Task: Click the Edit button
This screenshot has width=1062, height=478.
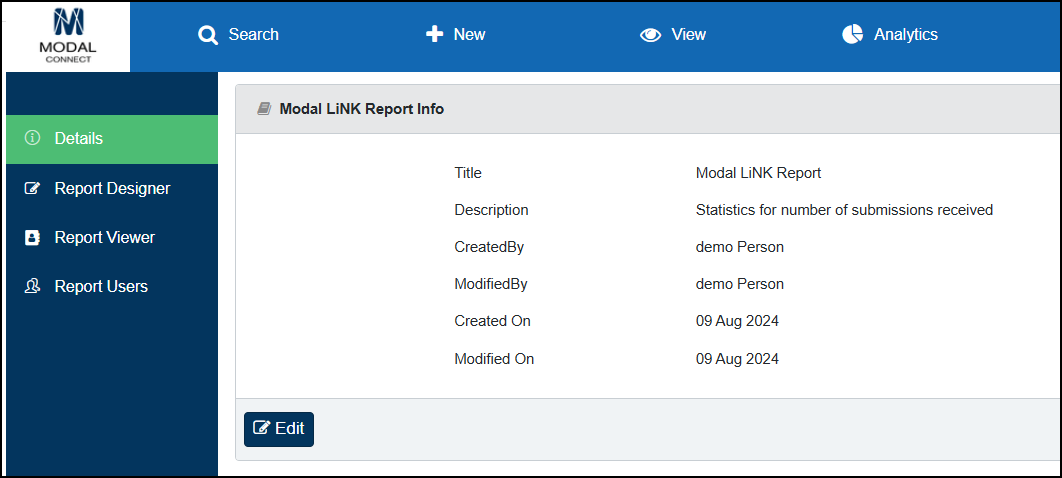Action: tap(279, 429)
